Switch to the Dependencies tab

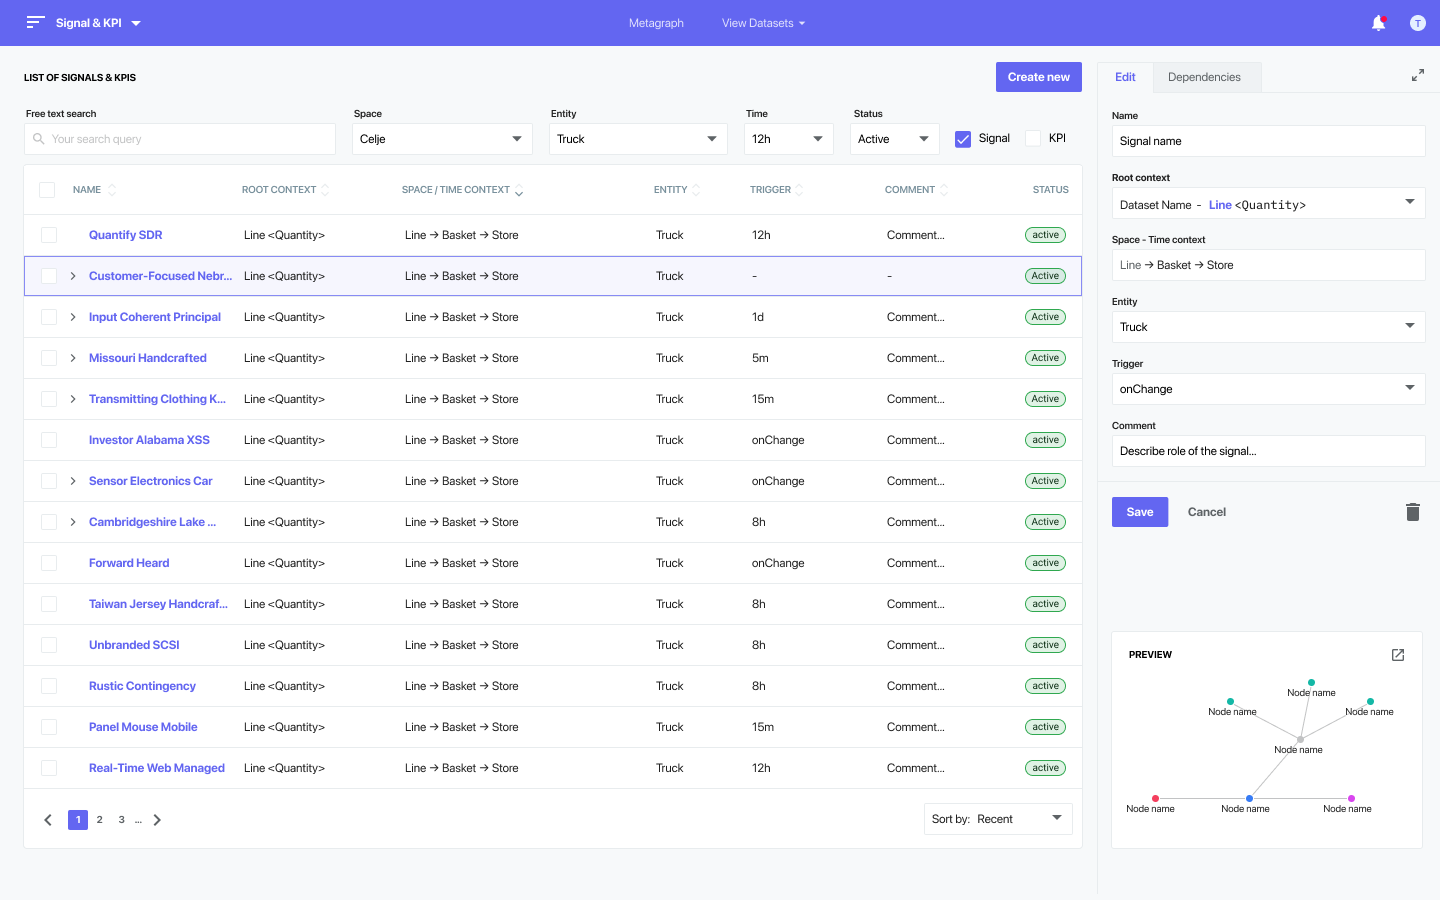(x=1204, y=77)
